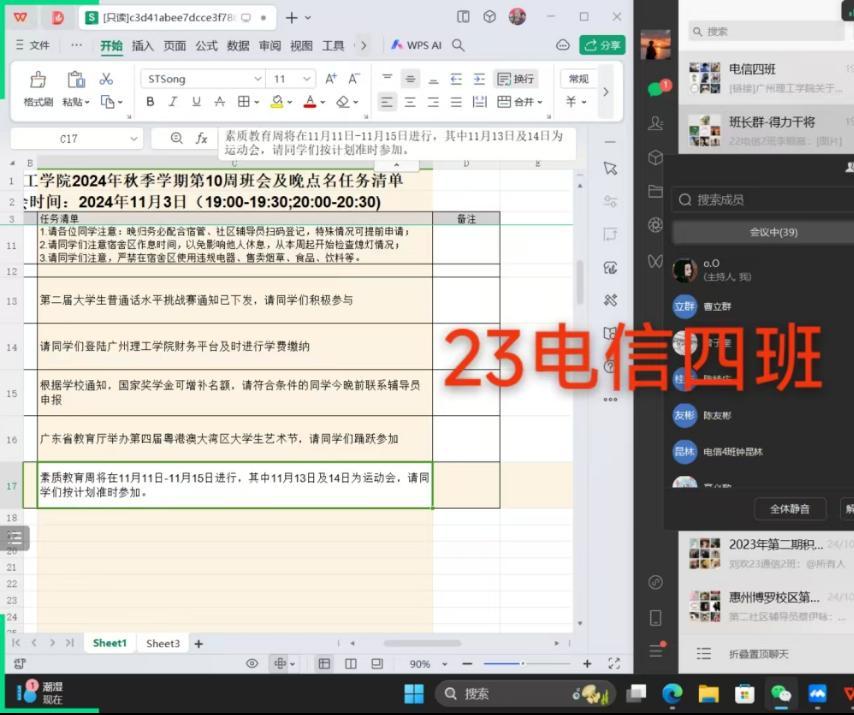The height and width of the screenshot is (715, 854).
Task: Toggle bold formatting
Action: coord(150,102)
